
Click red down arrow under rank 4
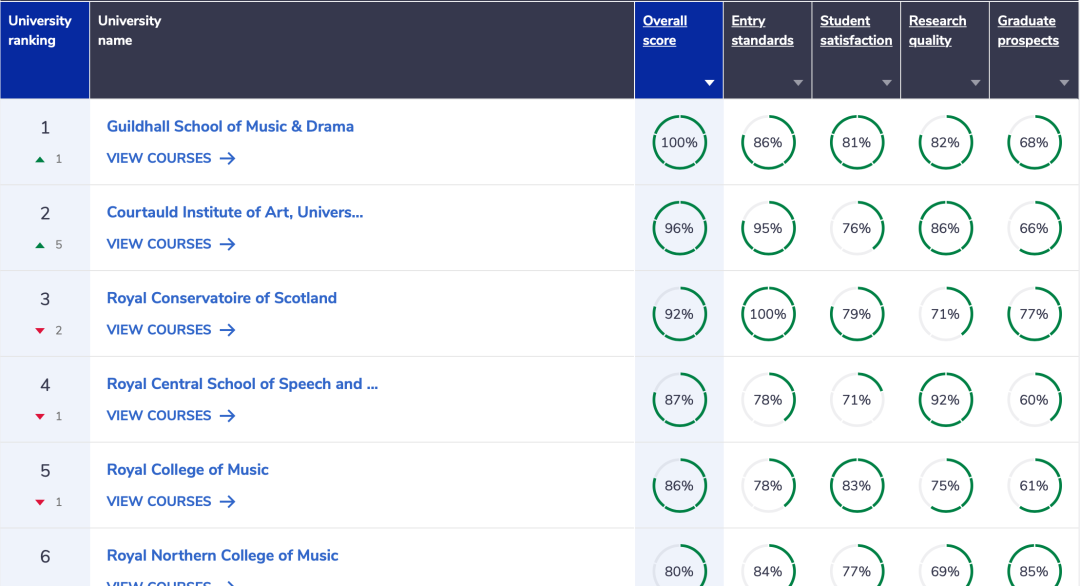pos(40,417)
